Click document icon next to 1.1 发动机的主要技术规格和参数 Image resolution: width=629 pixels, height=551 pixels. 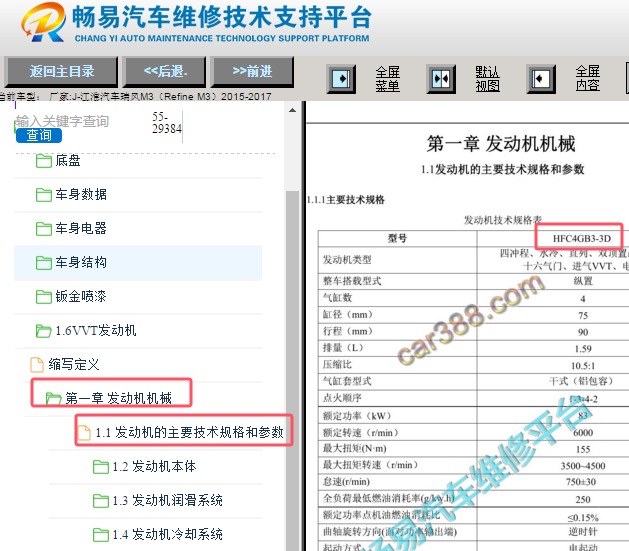tap(84, 433)
